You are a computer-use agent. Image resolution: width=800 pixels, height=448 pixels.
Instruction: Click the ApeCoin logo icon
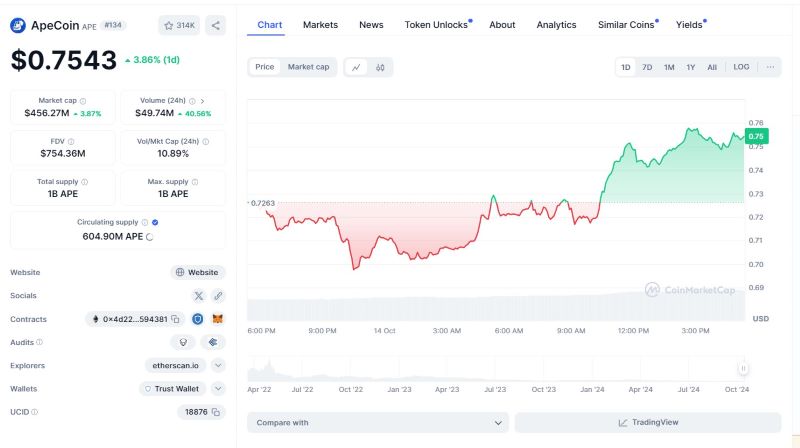[18, 26]
